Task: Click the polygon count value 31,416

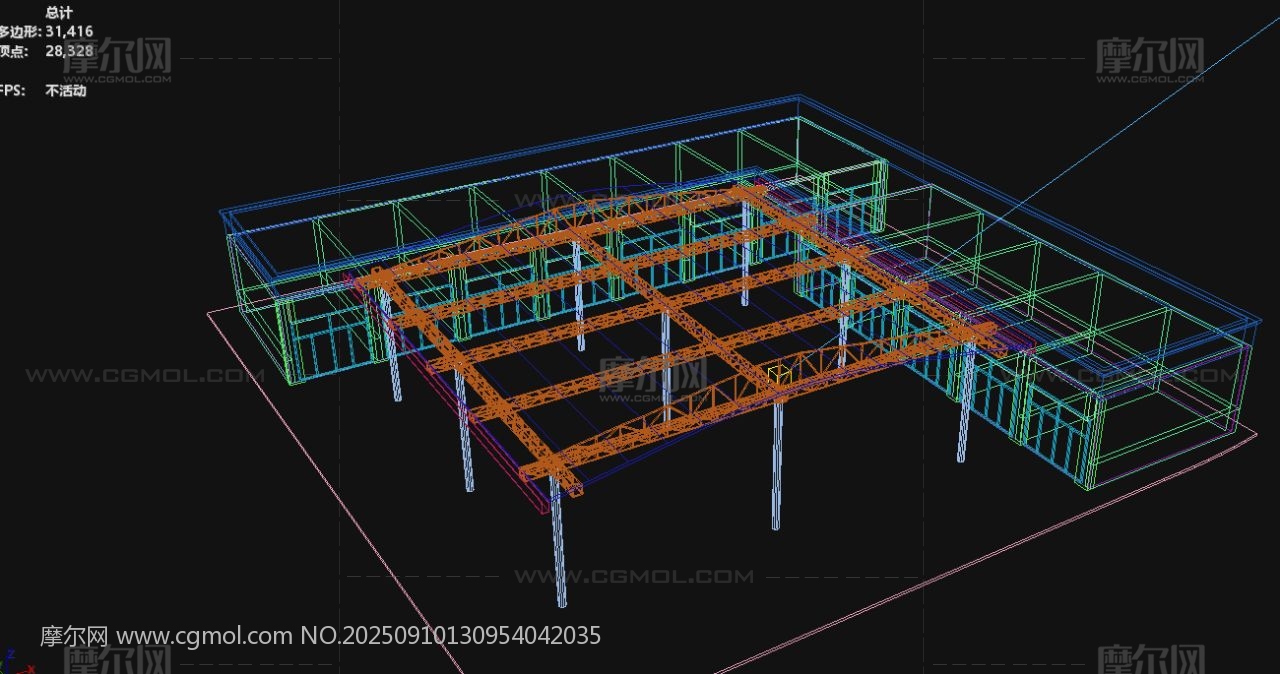Action: click(69, 32)
